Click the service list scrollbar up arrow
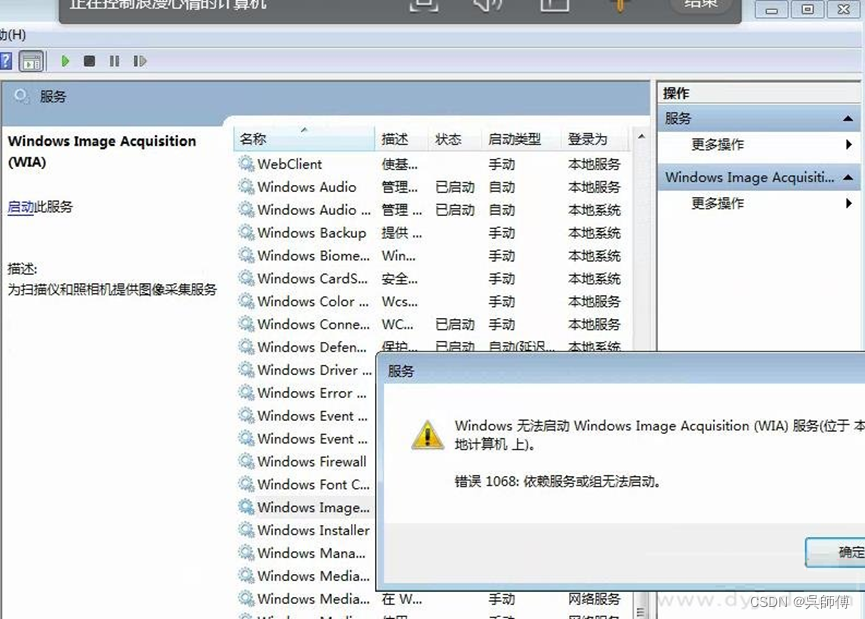Screen dimensions: 865x619 click(641, 136)
